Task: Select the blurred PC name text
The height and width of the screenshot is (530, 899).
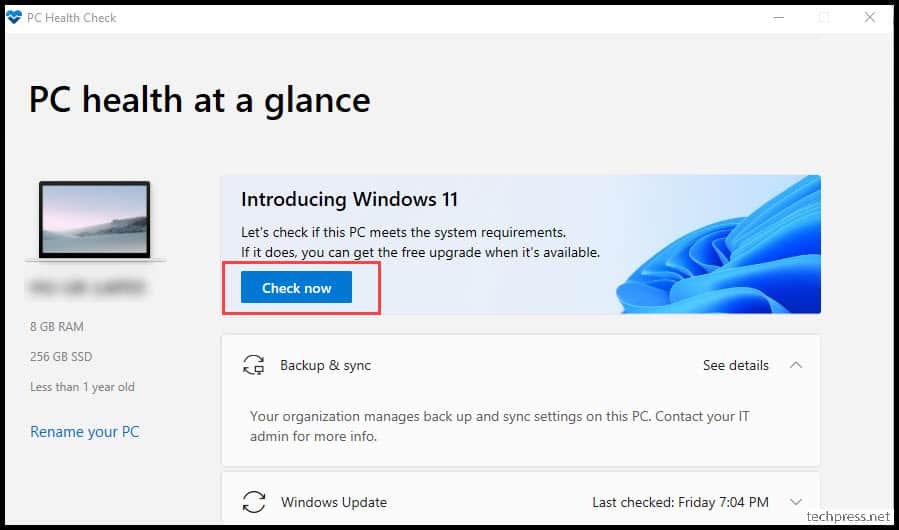Action: pyautogui.click(x=86, y=289)
